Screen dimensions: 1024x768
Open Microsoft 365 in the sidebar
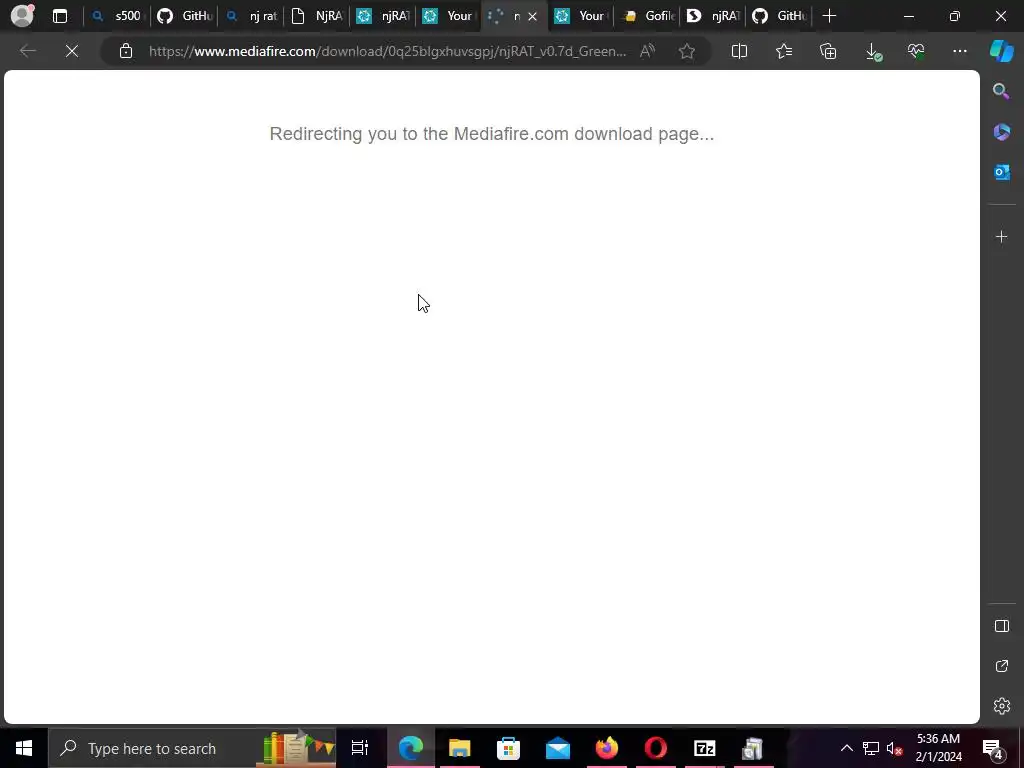coord(1001,132)
